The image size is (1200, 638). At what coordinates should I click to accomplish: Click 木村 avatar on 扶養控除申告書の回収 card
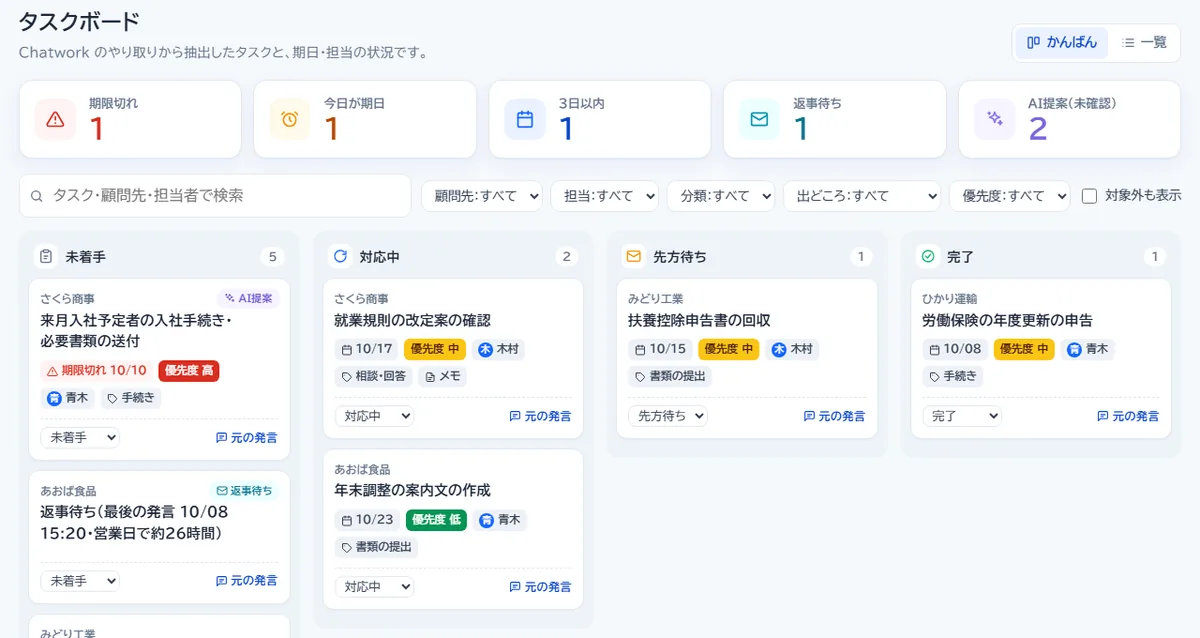779,349
